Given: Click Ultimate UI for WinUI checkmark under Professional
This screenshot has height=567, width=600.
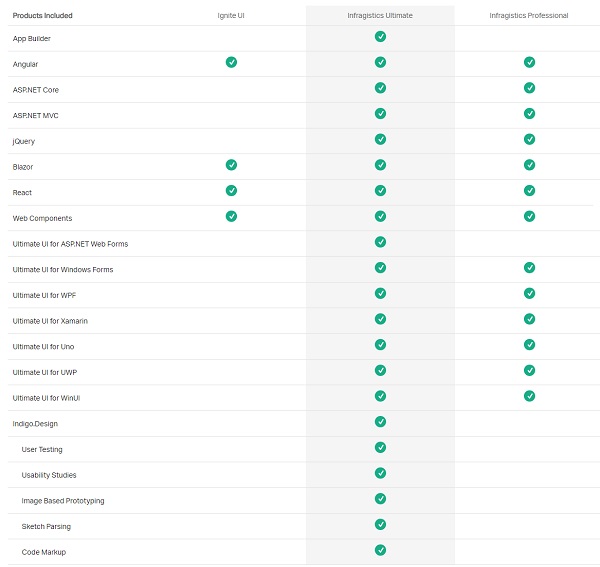Looking at the screenshot, I should click(529, 396).
